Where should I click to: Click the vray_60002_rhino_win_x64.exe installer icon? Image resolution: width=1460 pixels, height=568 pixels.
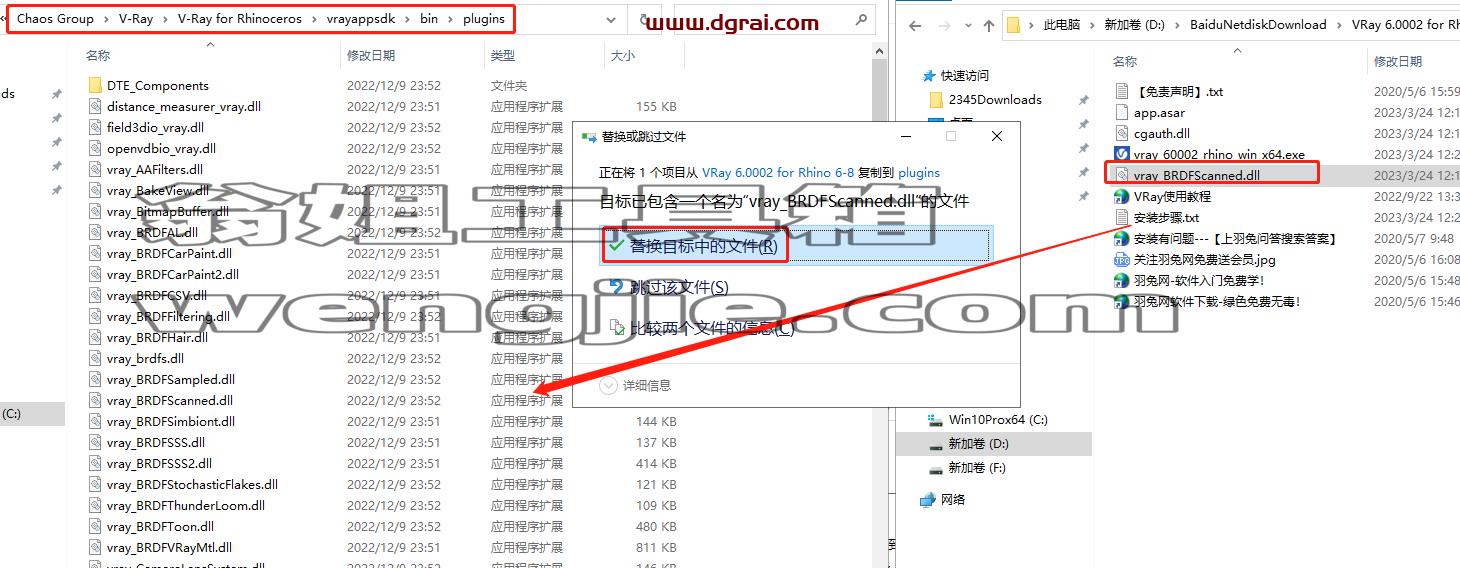[x=1122, y=154]
